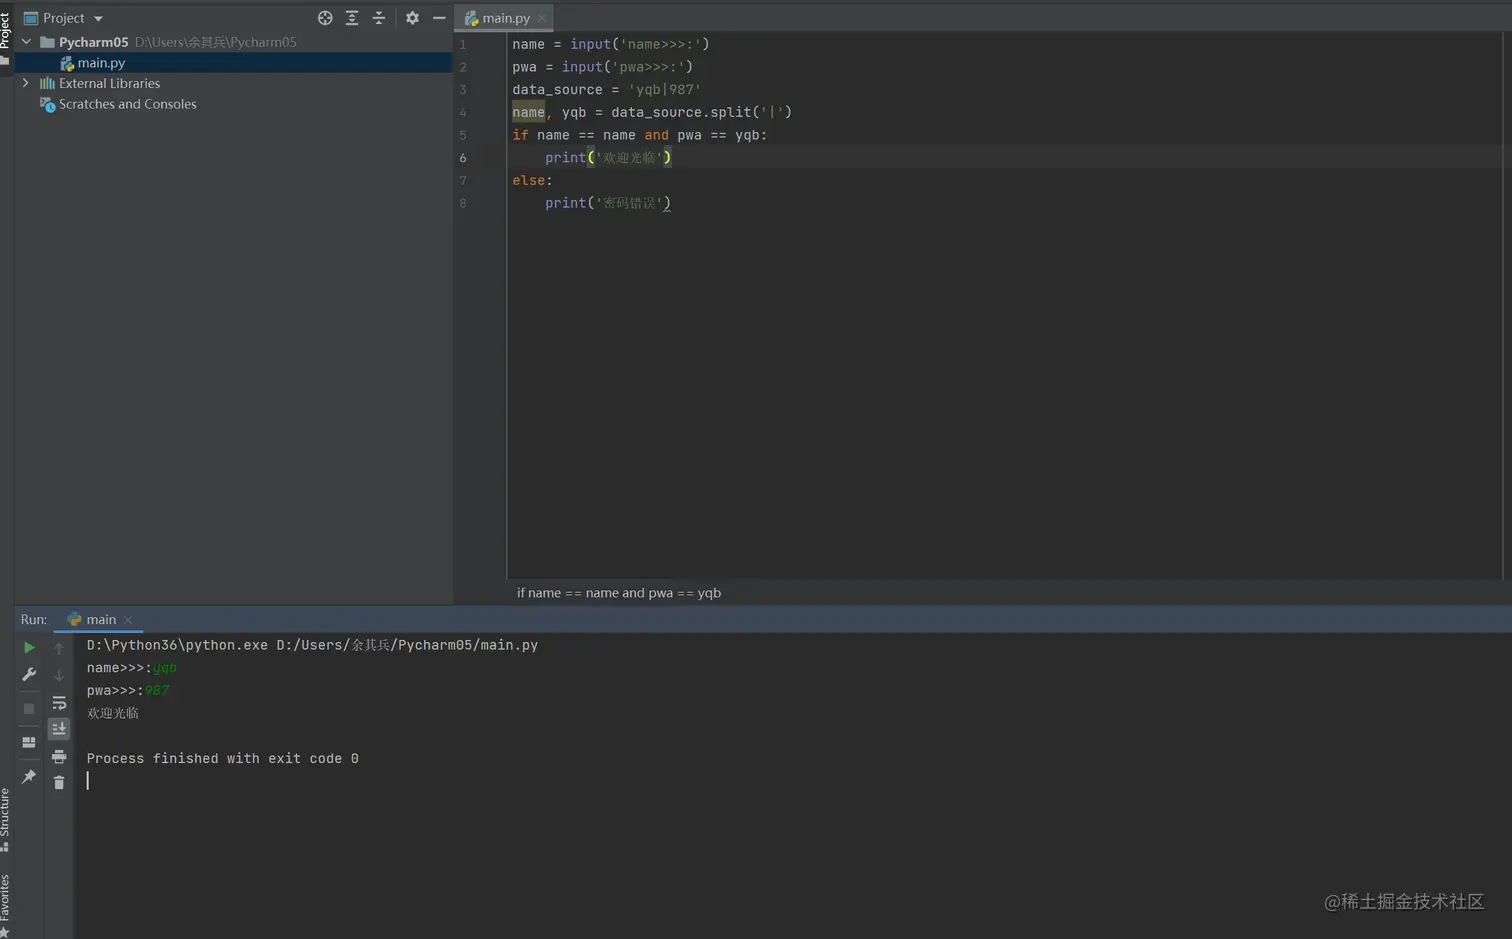The width and height of the screenshot is (1512, 939).
Task: Click the Up the Stack Trace arrow
Action: tap(59, 648)
